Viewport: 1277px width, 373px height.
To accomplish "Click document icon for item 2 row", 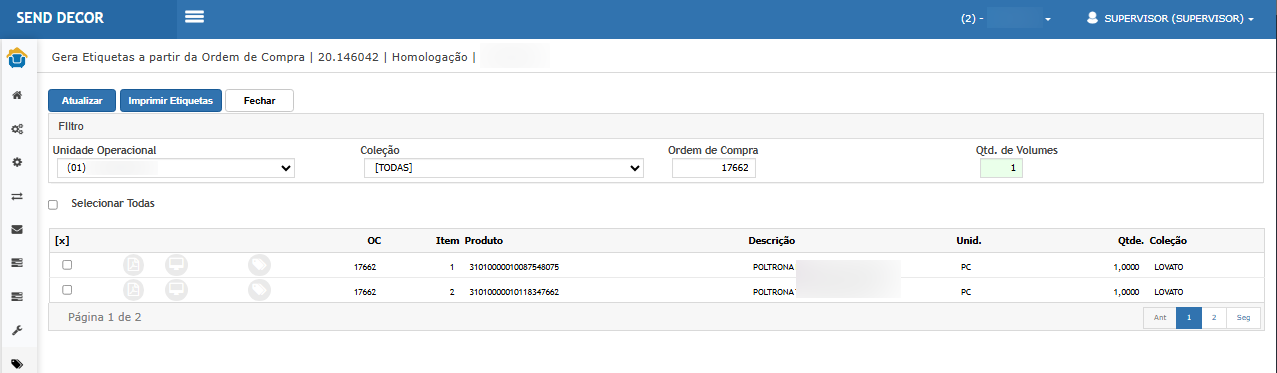I will tap(134, 290).
